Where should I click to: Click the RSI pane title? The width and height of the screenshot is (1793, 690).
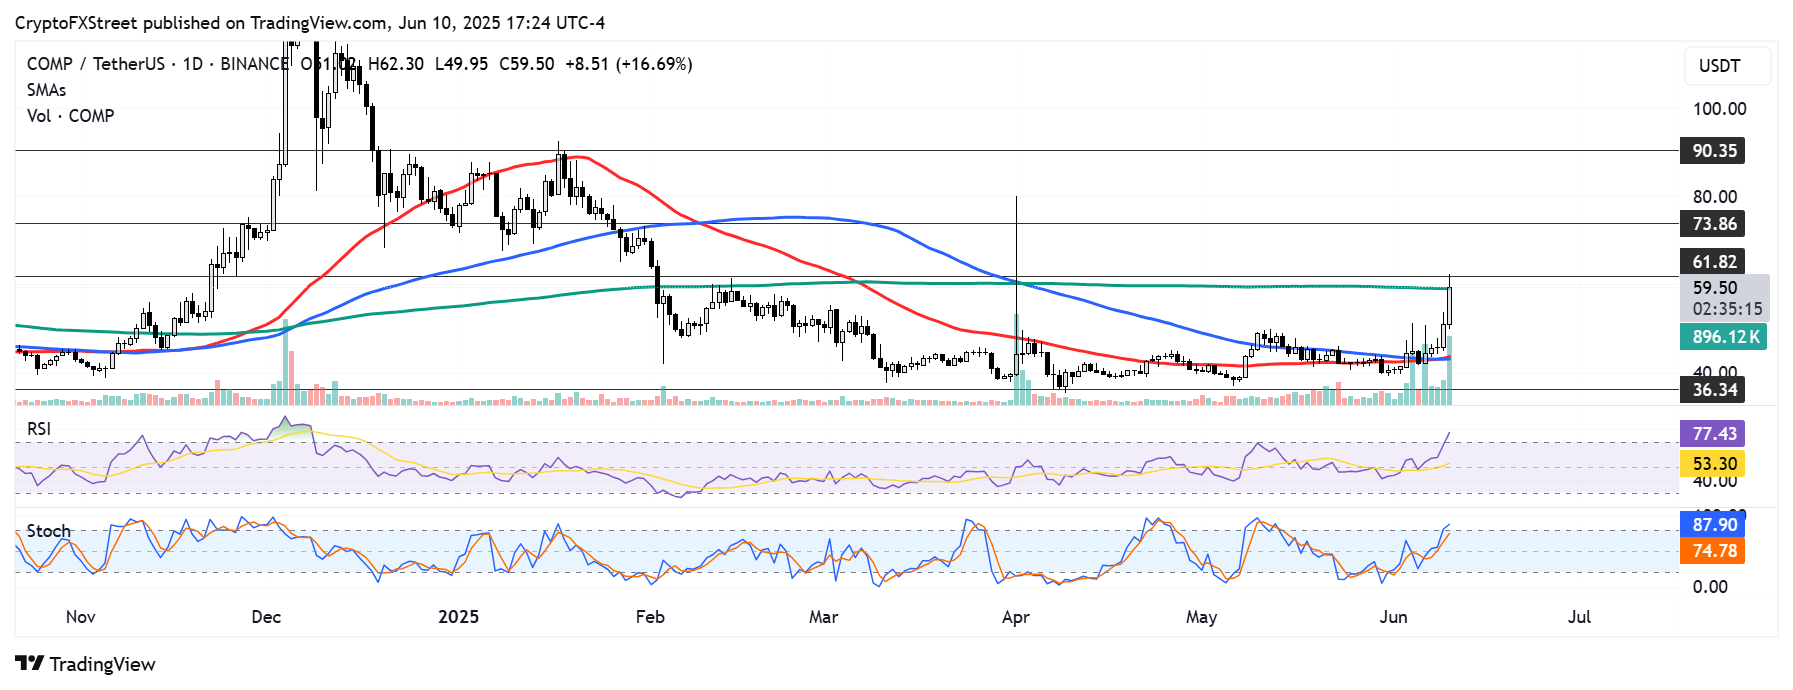(x=39, y=429)
